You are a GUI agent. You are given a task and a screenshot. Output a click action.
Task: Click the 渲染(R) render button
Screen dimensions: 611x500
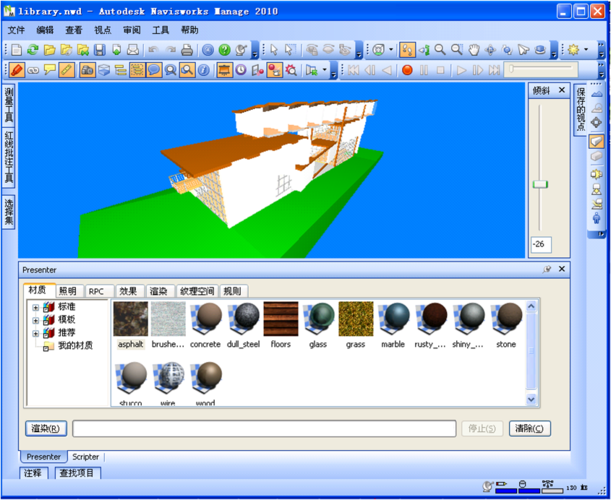[46, 429]
